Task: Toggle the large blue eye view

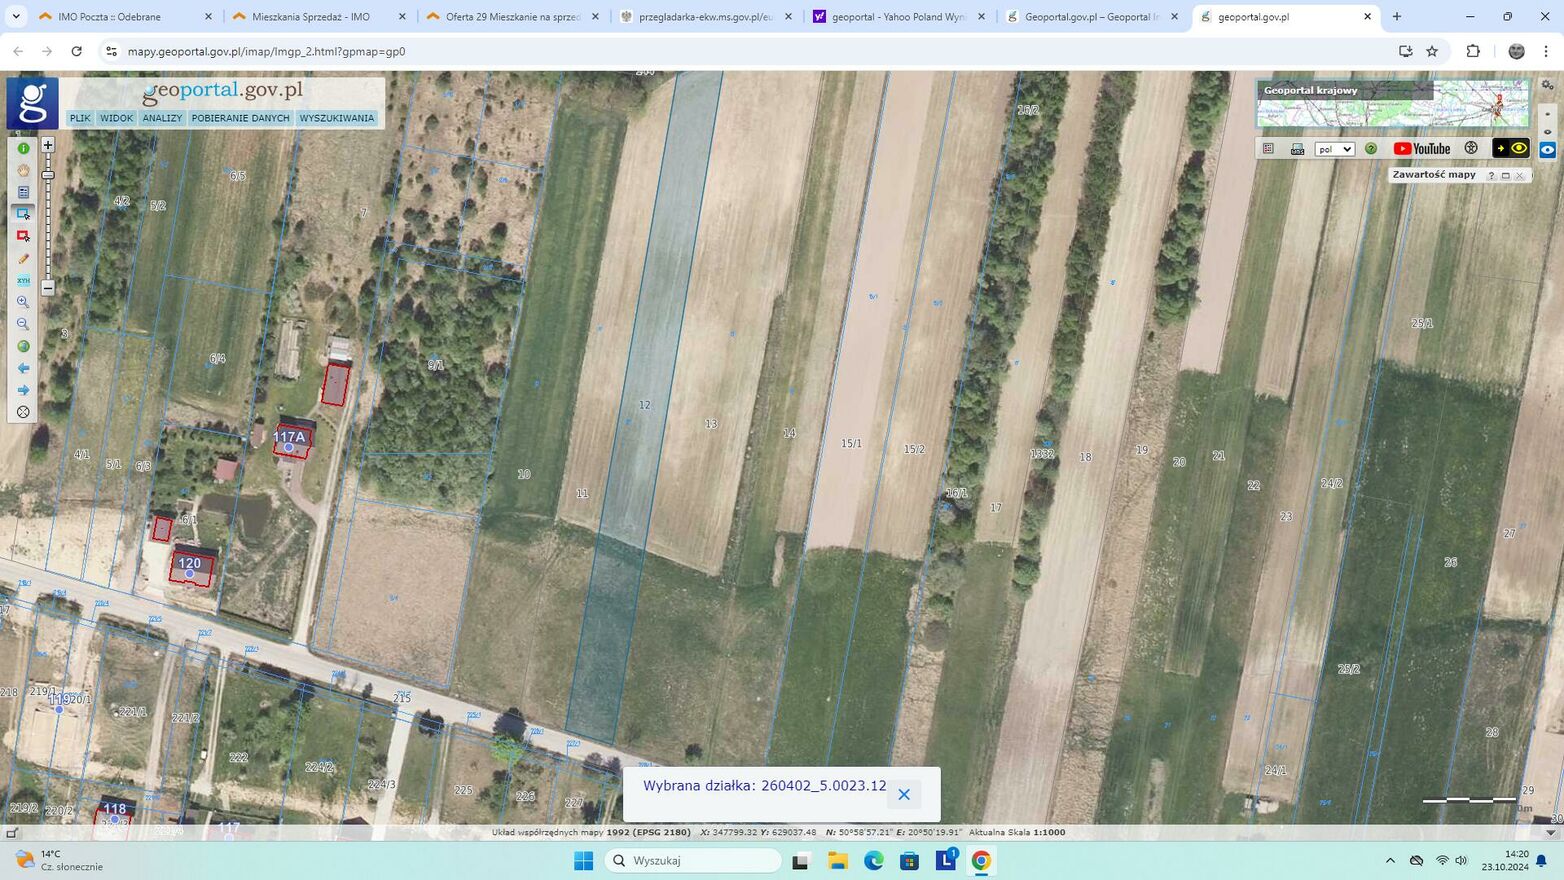Action: click(1548, 150)
